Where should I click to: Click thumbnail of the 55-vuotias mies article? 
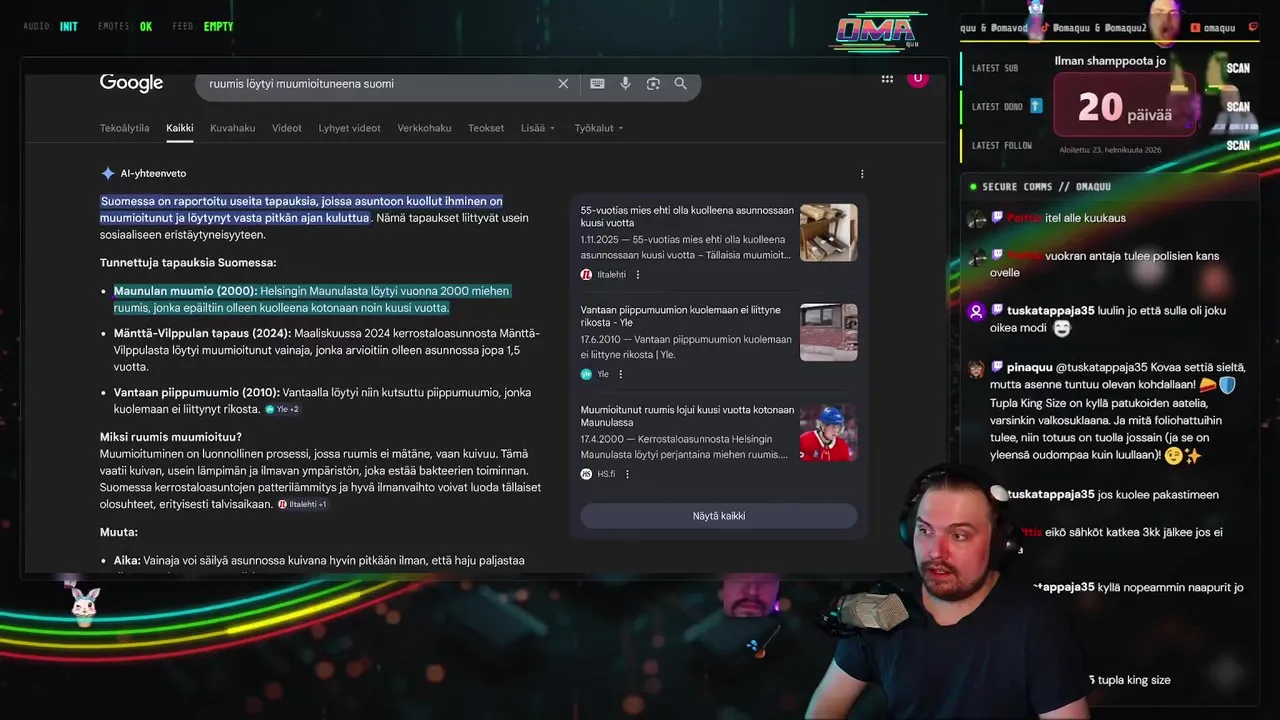[x=829, y=233]
